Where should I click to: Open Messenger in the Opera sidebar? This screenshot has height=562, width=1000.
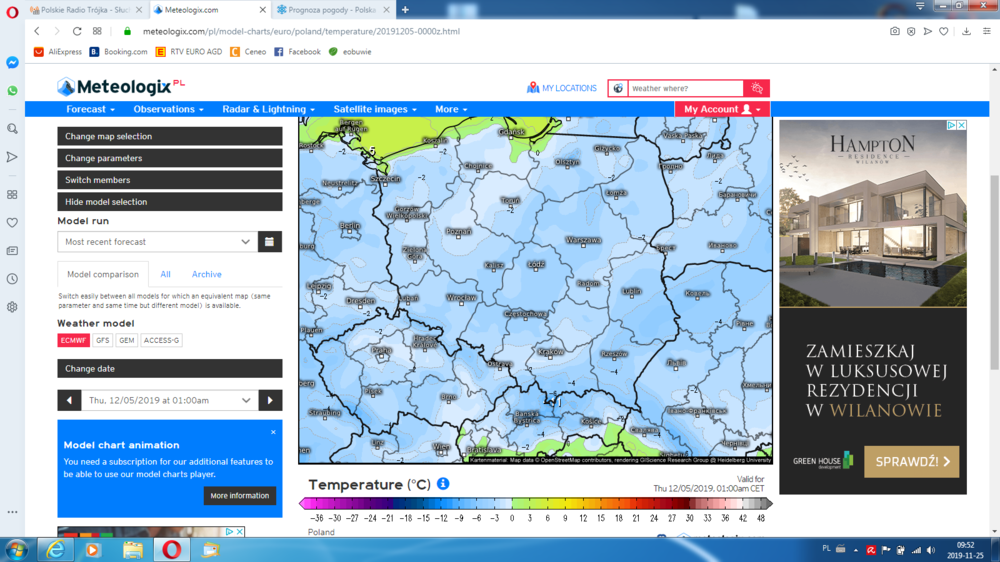click(x=12, y=63)
